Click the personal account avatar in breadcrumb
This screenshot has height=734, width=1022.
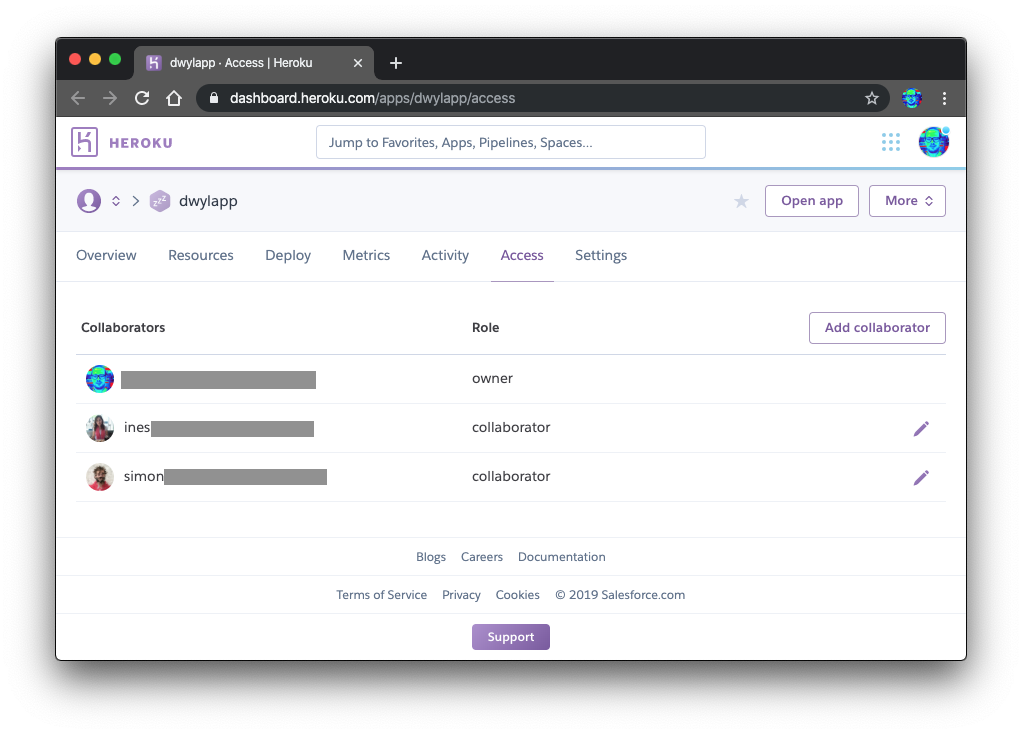point(88,200)
